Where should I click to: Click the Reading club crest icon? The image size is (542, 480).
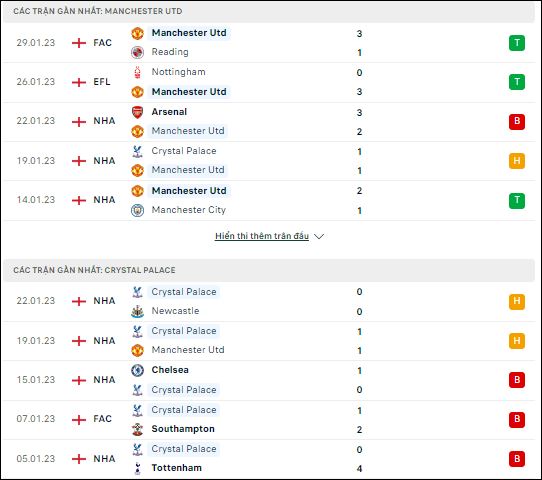pos(137,52)
